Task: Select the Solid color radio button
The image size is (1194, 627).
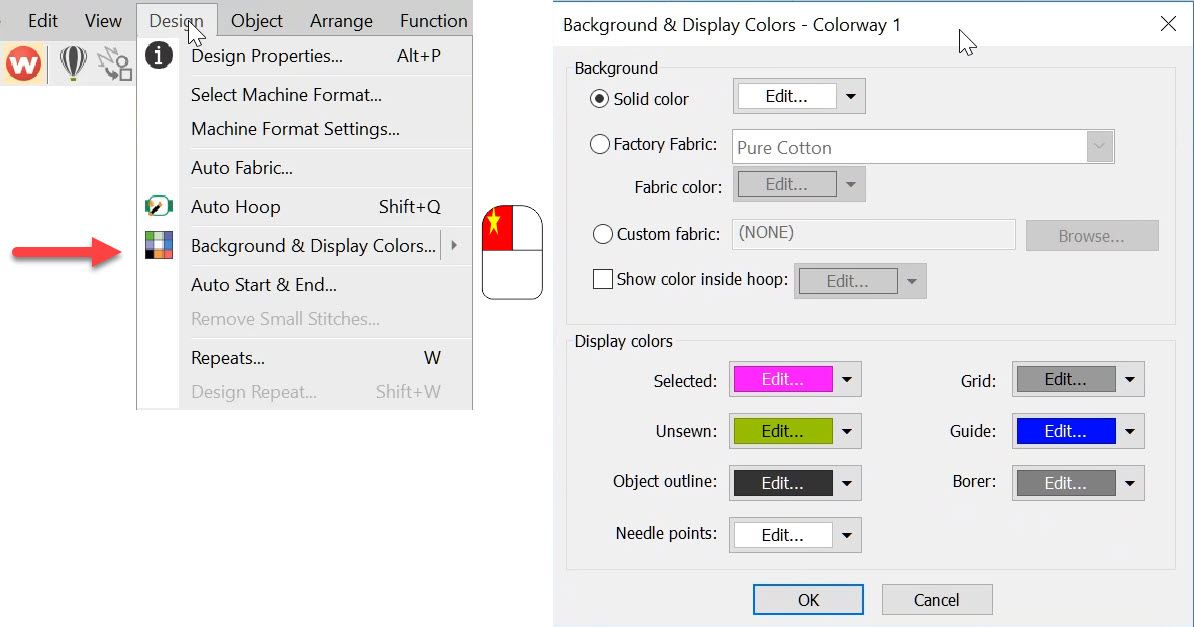Action: tap(600, 99)
